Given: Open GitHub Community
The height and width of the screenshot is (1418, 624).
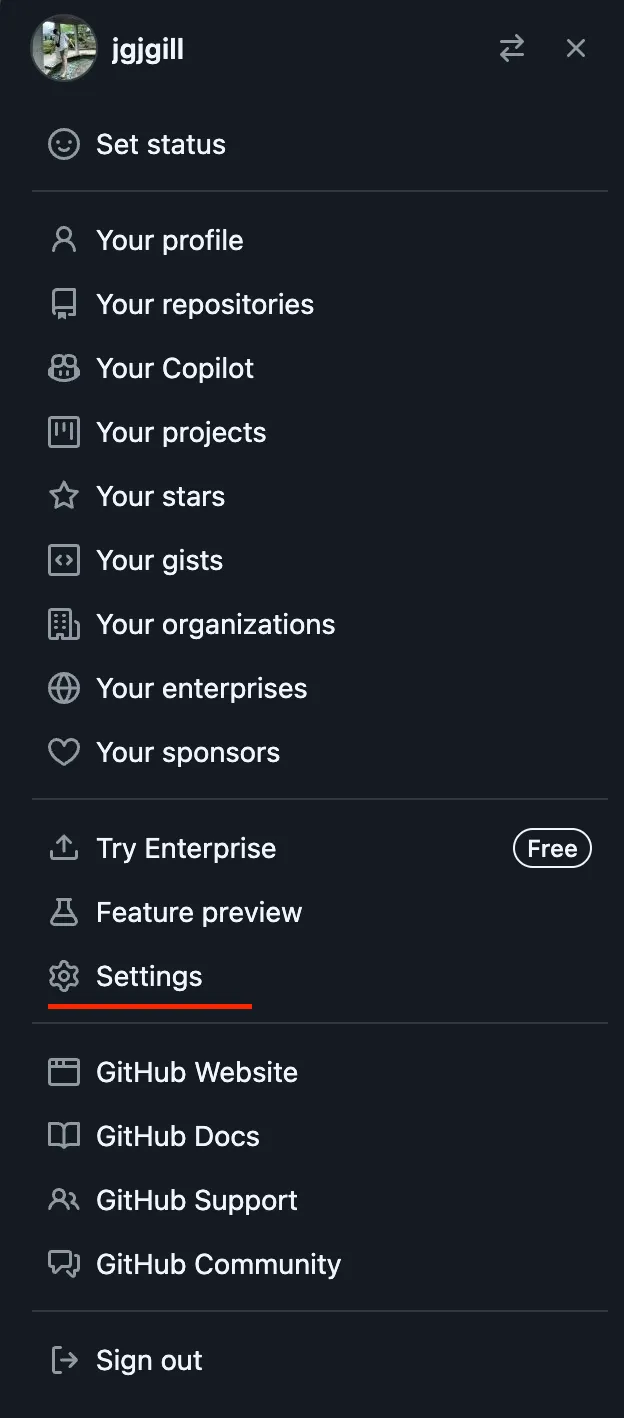Looking at the screenshot, I should tap(218, 1264).
